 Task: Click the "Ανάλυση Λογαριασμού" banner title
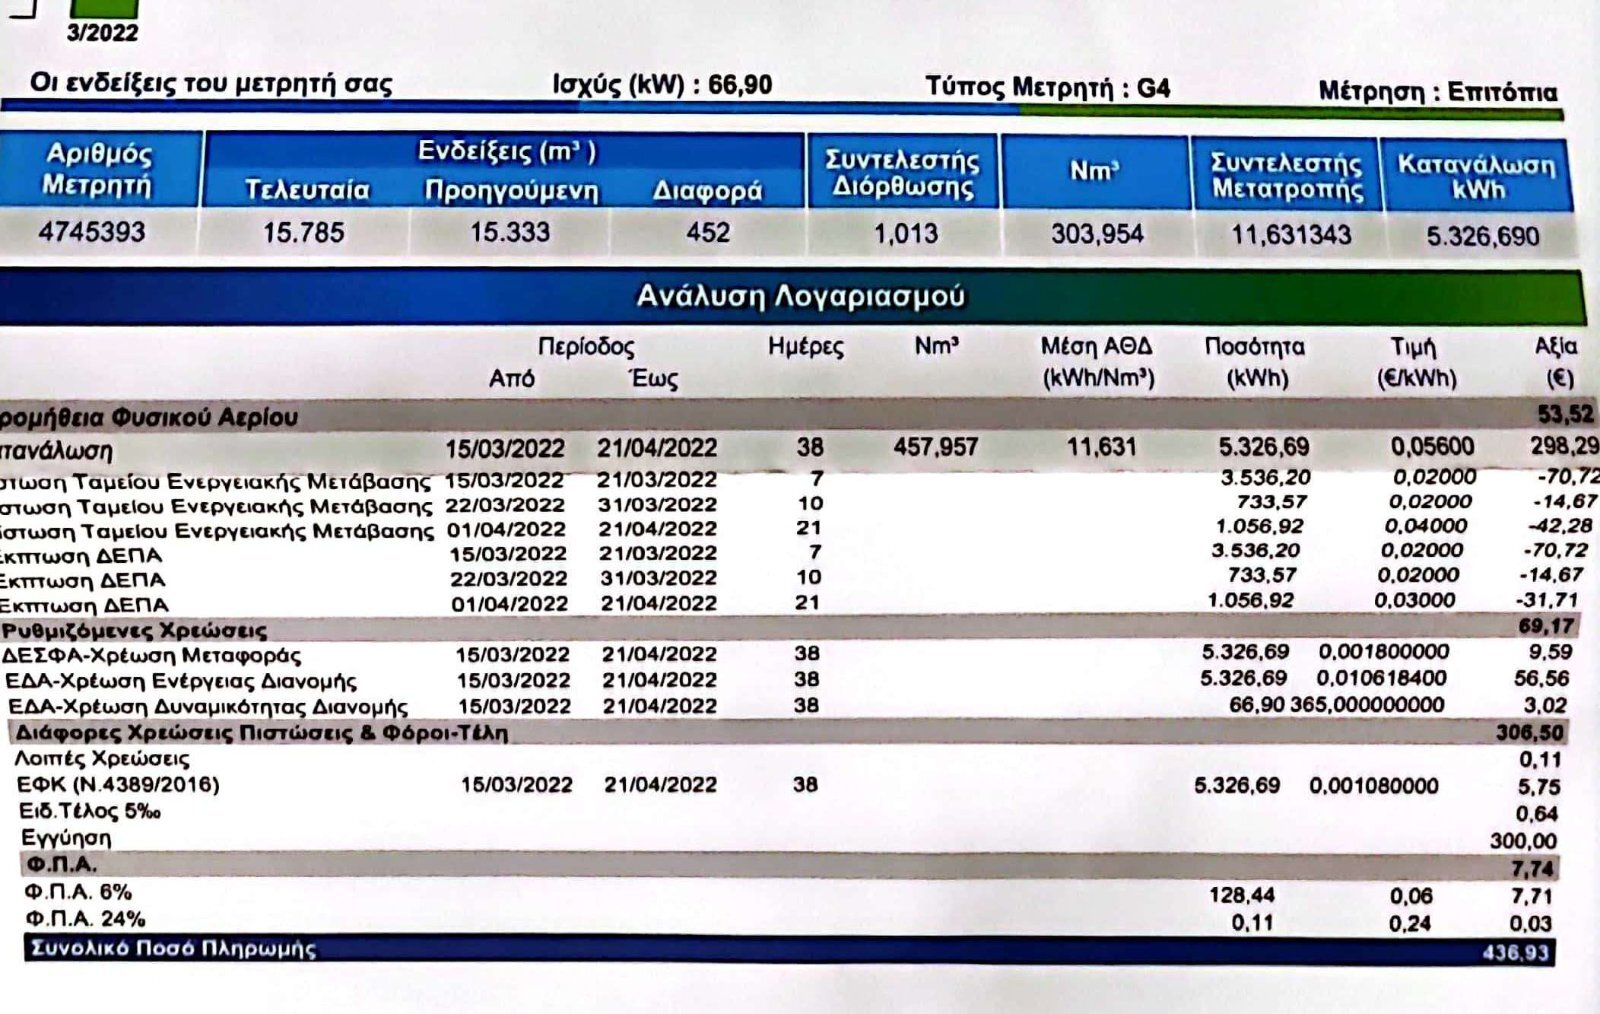pos(801,296)
